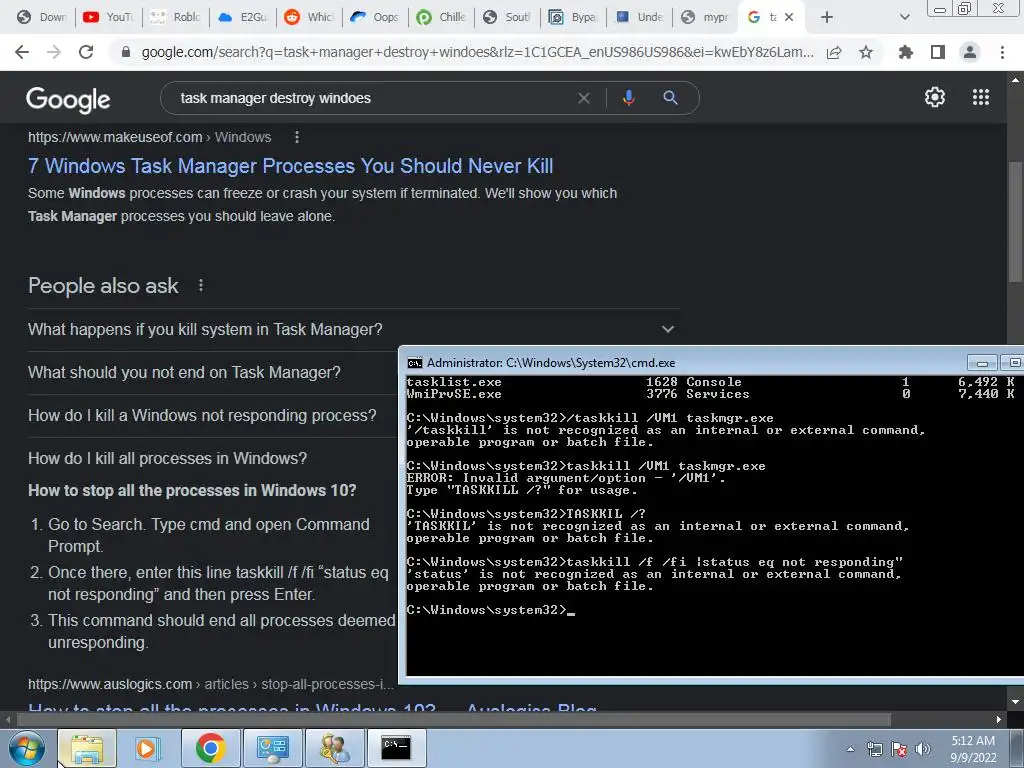Clear the Google search box with the X

tap(584, 98)
